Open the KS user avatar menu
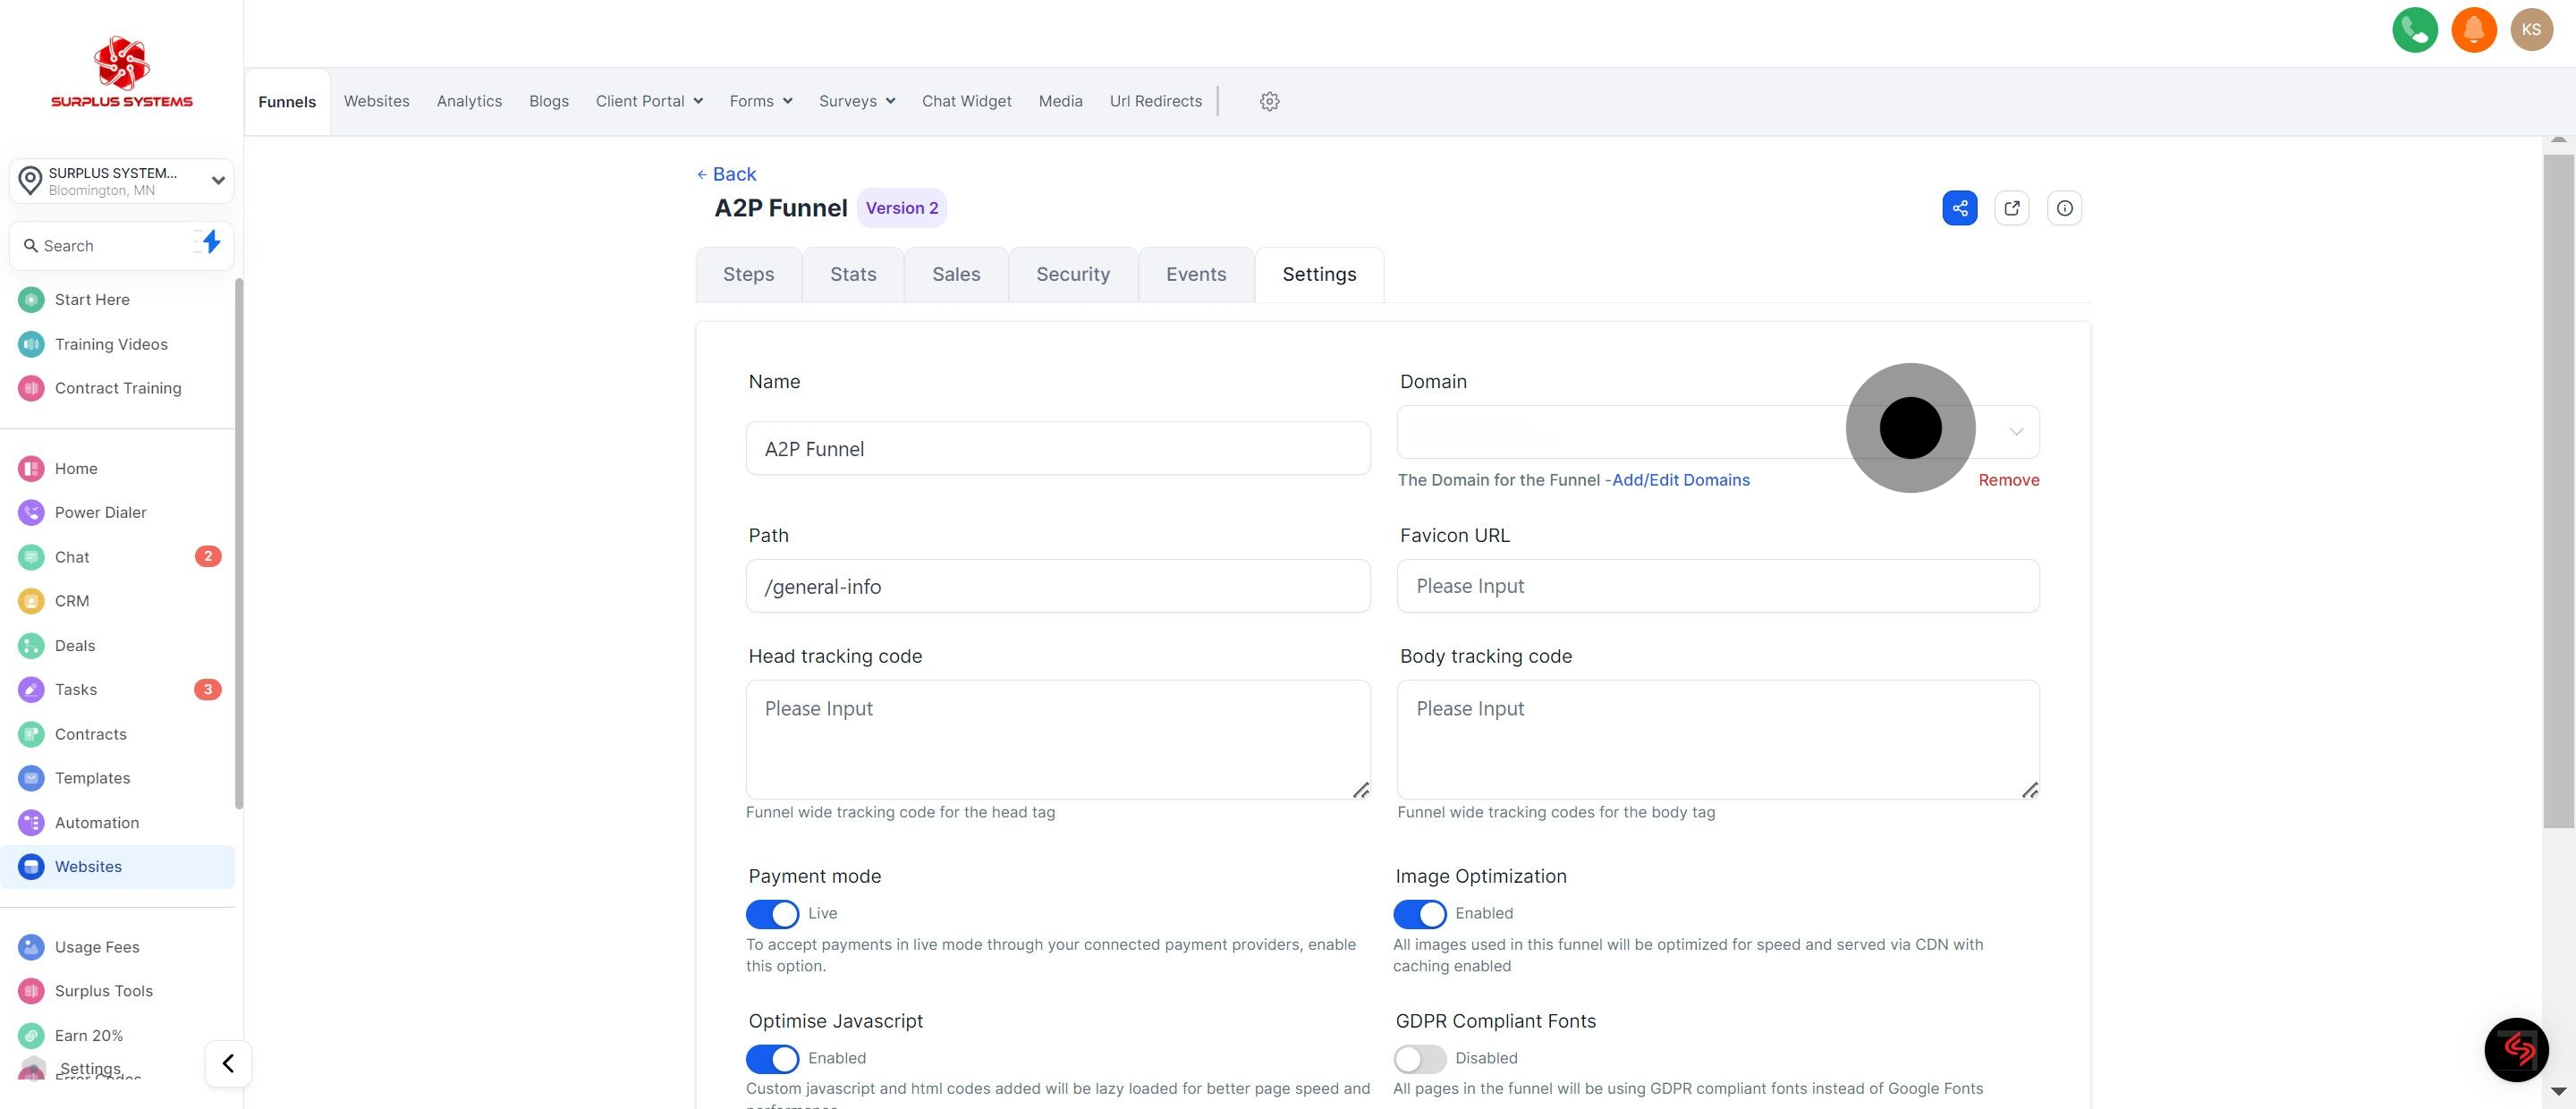The image size is (2576, 1109). click(x=2531, y=29)
